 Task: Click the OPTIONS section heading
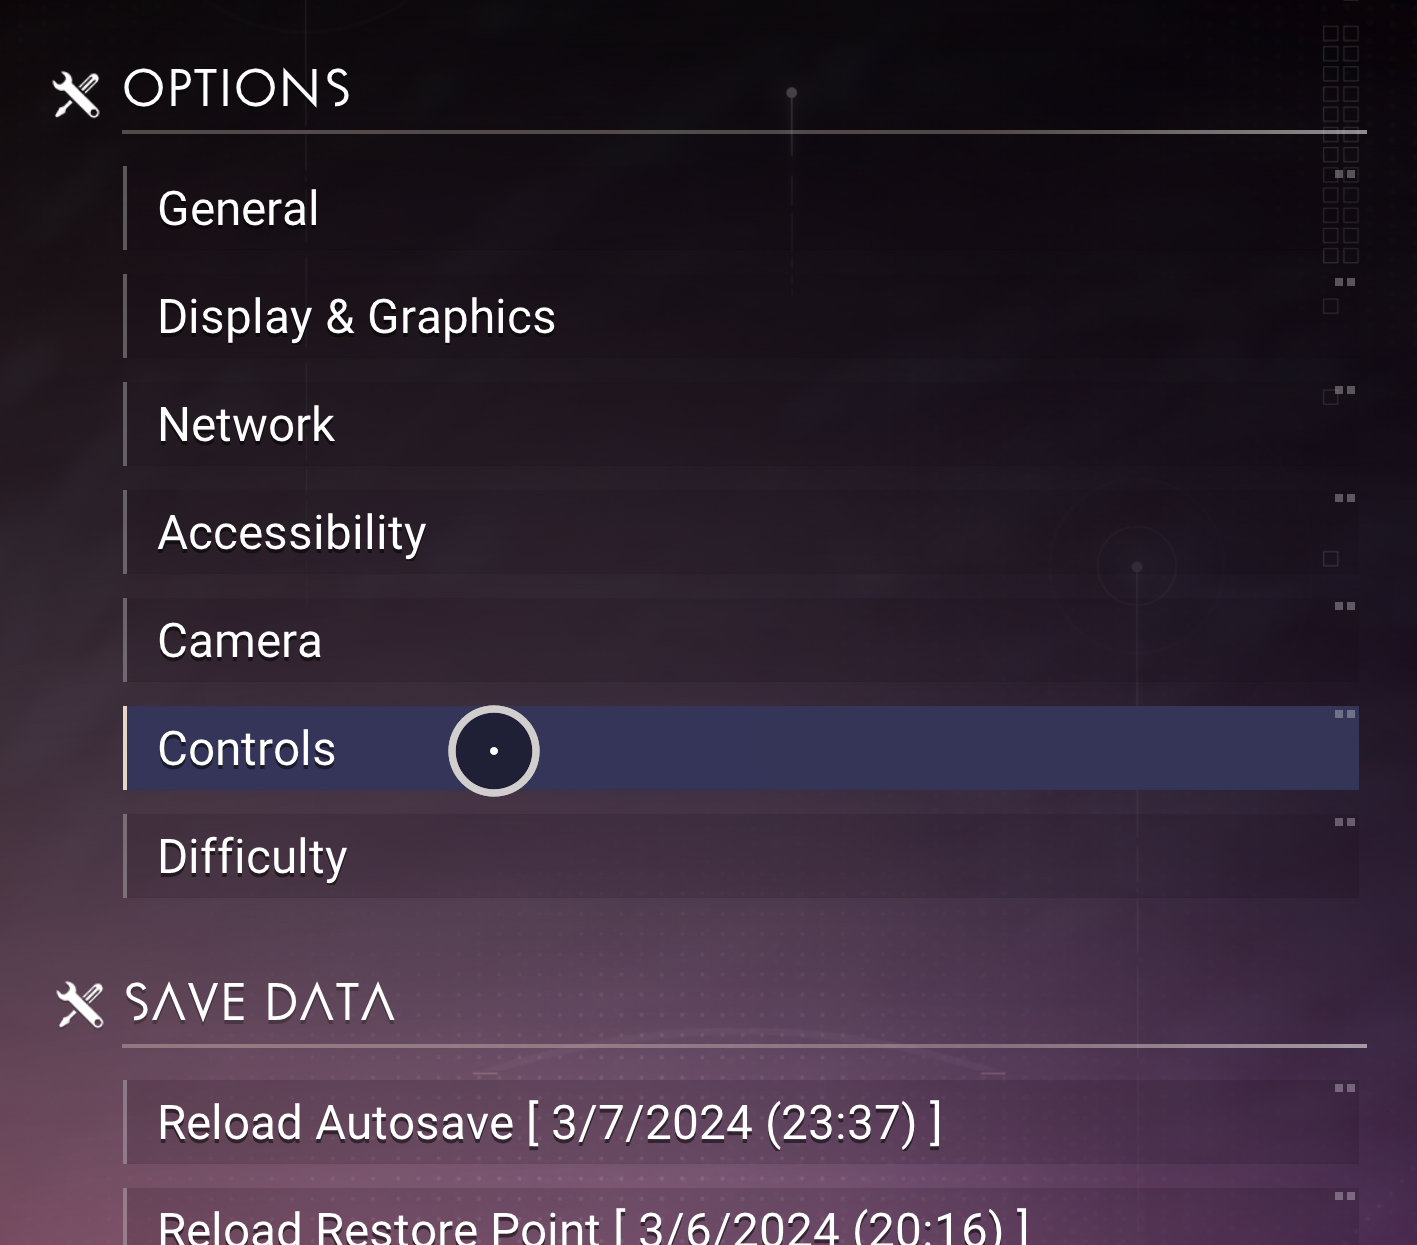(x=236, y=89)
